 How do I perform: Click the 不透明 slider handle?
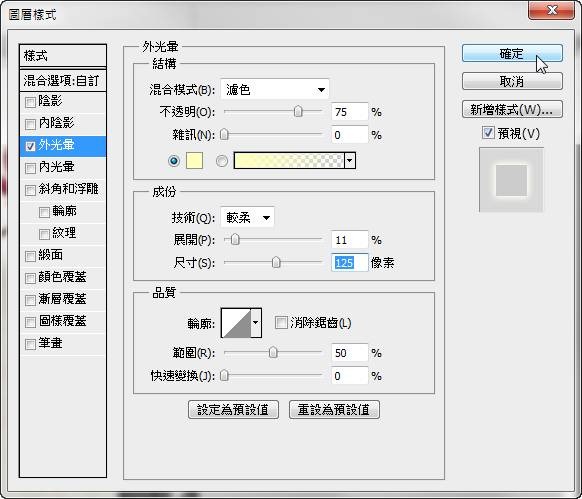pyautogui.click(x=298, y=111)
